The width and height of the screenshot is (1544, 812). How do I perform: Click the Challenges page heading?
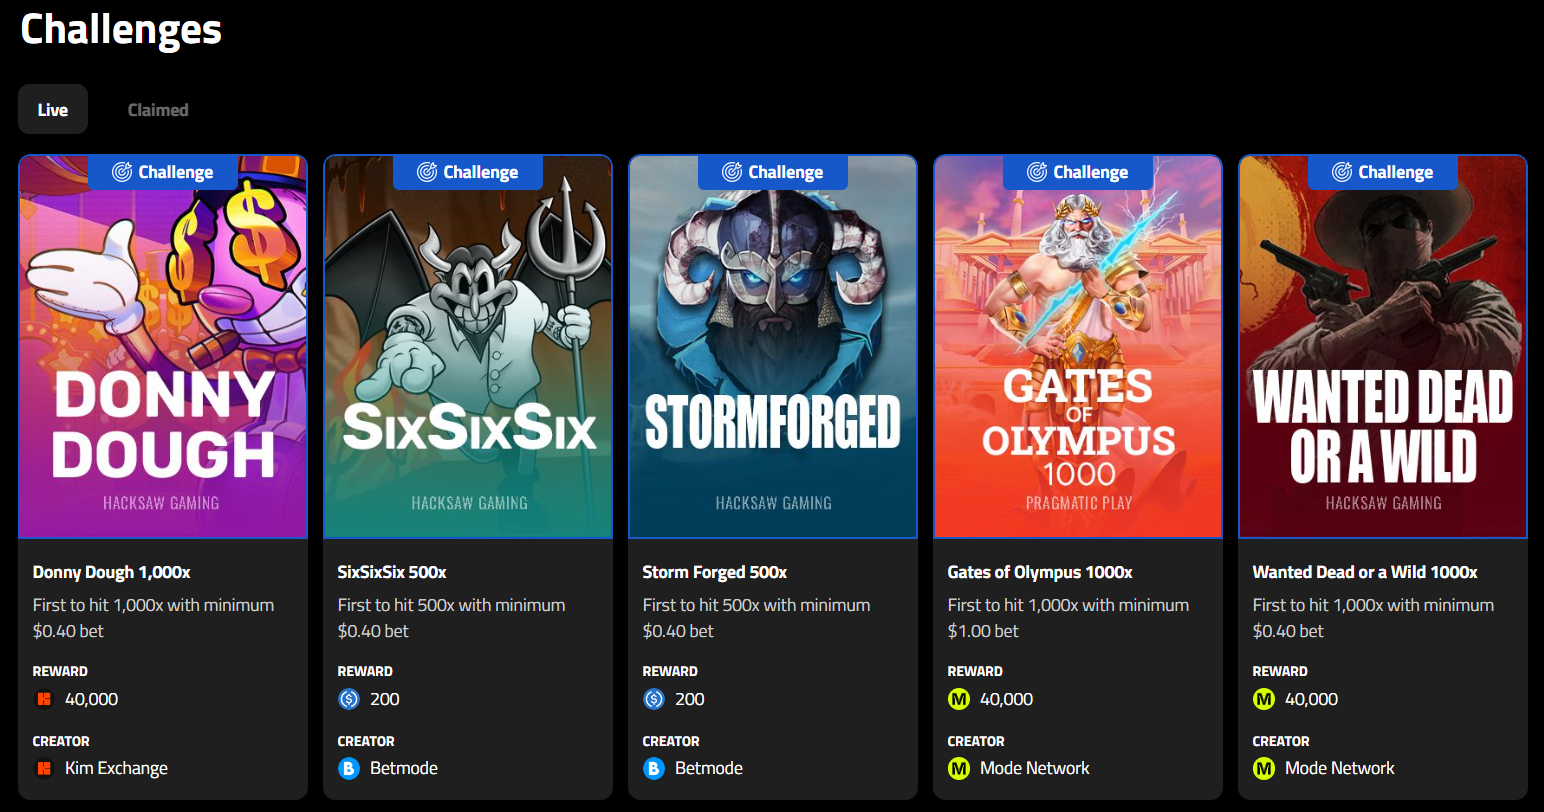(121, 29)
